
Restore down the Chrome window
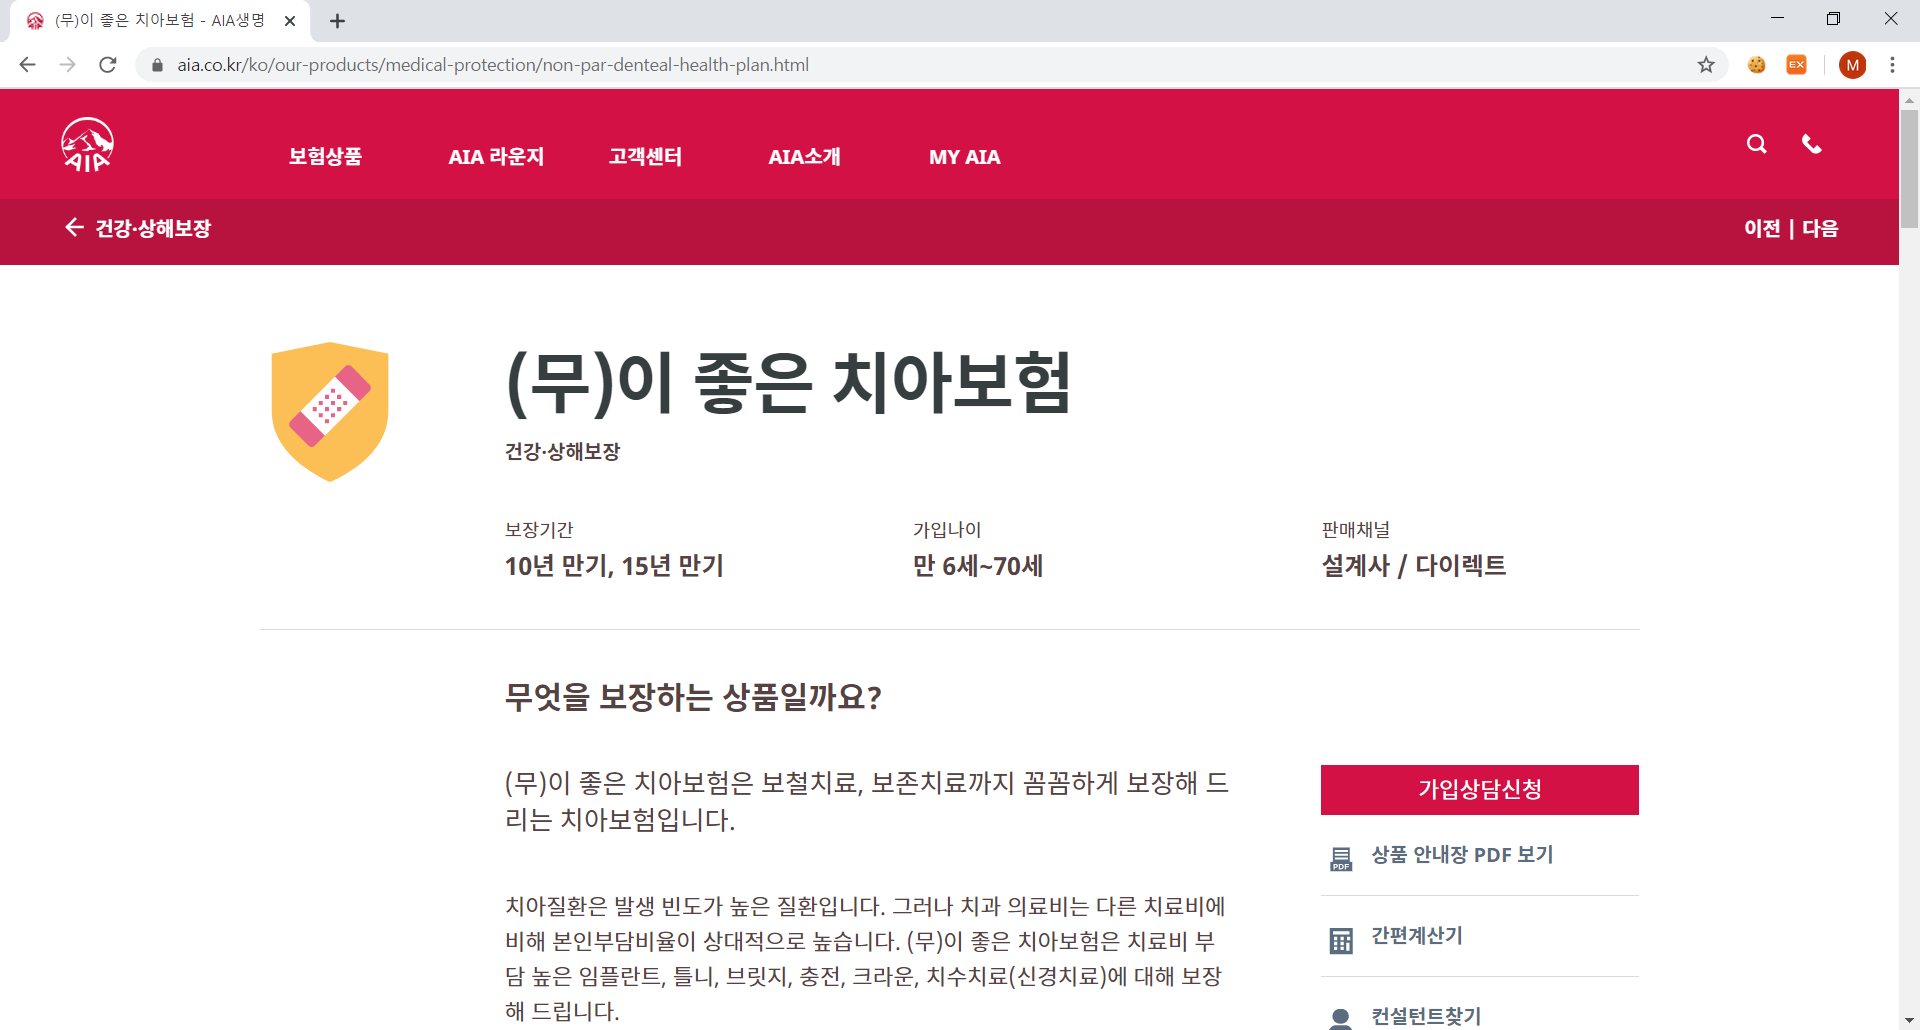coord(1833,18)
